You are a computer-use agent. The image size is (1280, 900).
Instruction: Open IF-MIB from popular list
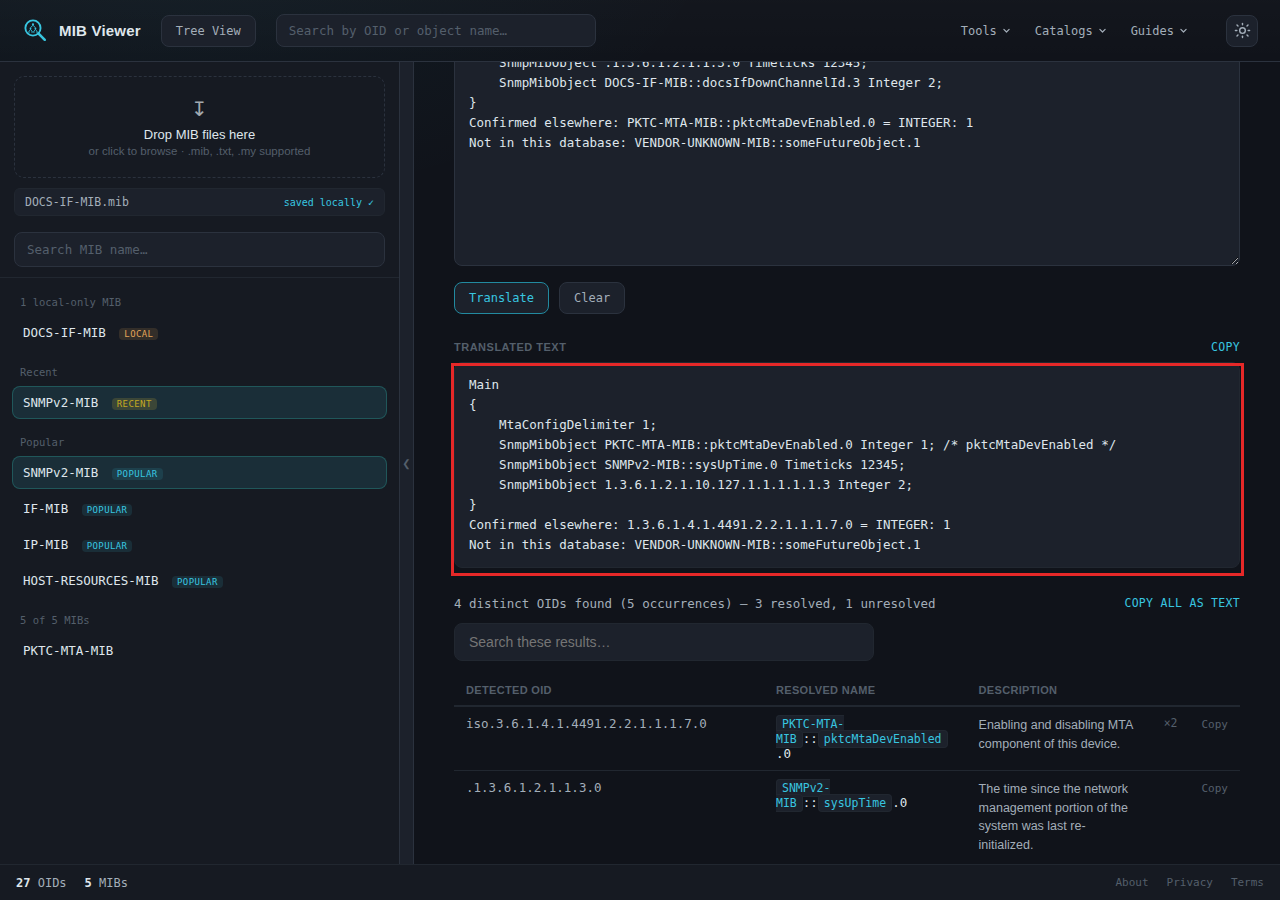tap(199, 509)
